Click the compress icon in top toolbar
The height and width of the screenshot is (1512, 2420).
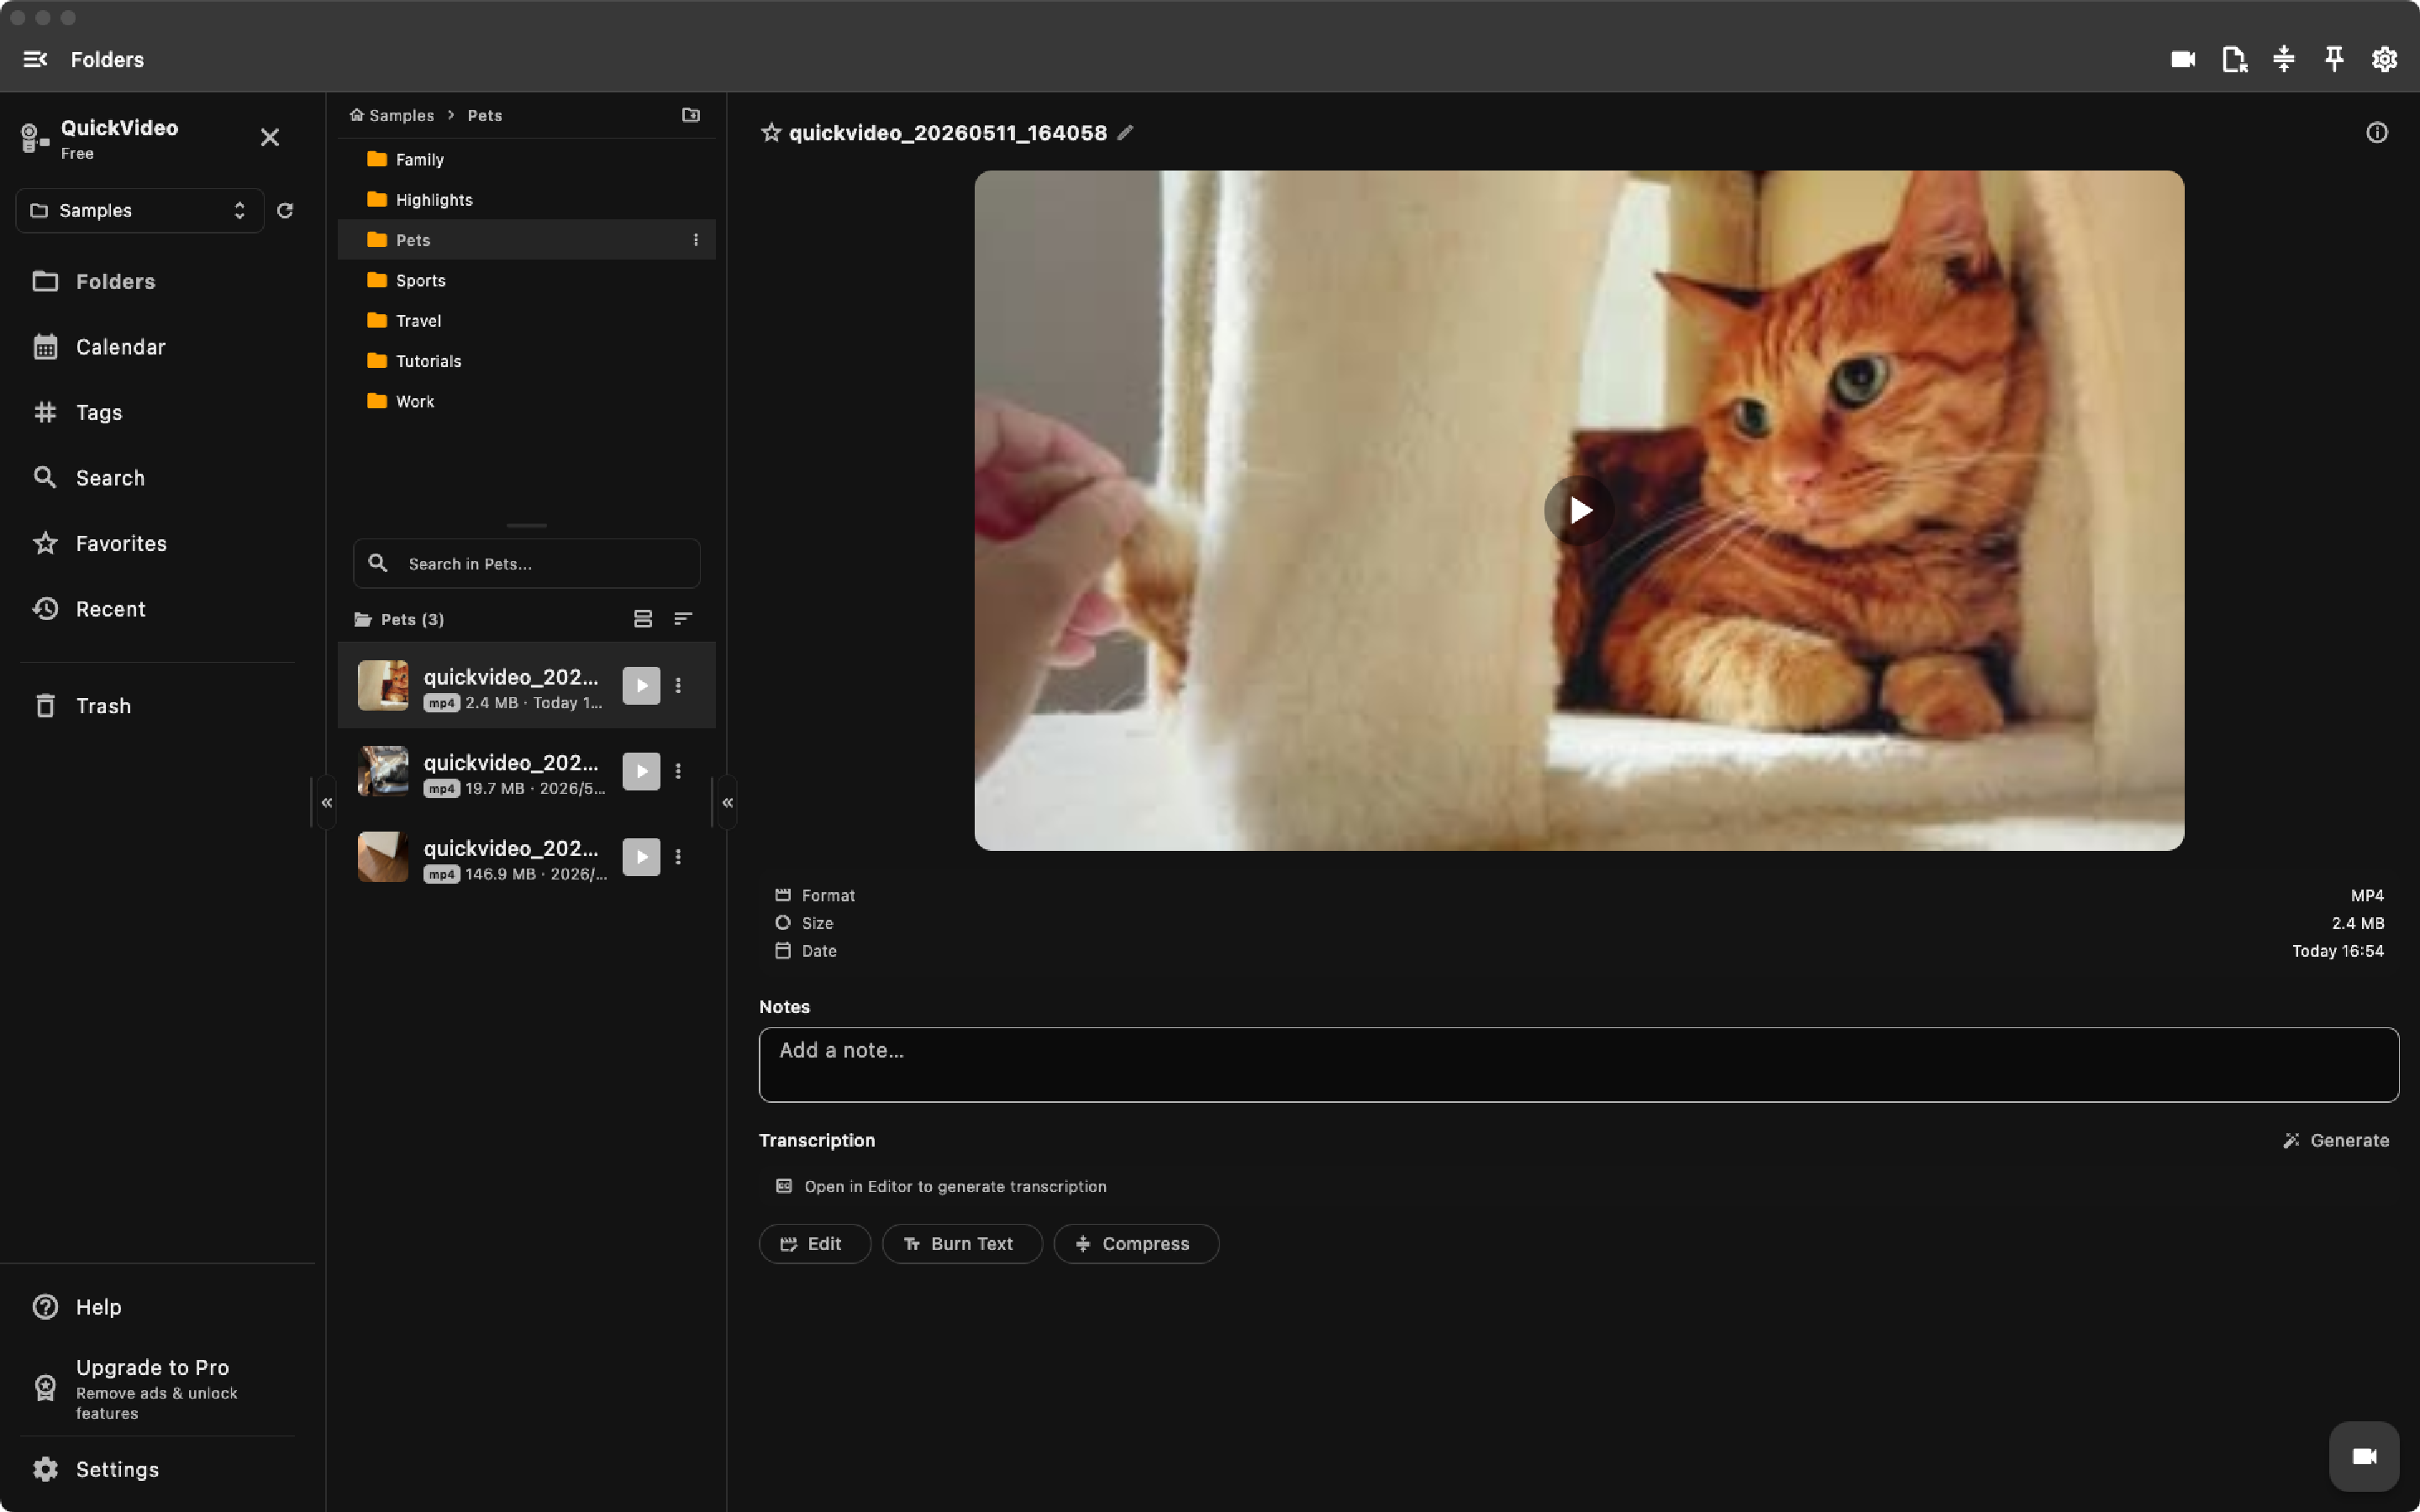[2284, 60]
